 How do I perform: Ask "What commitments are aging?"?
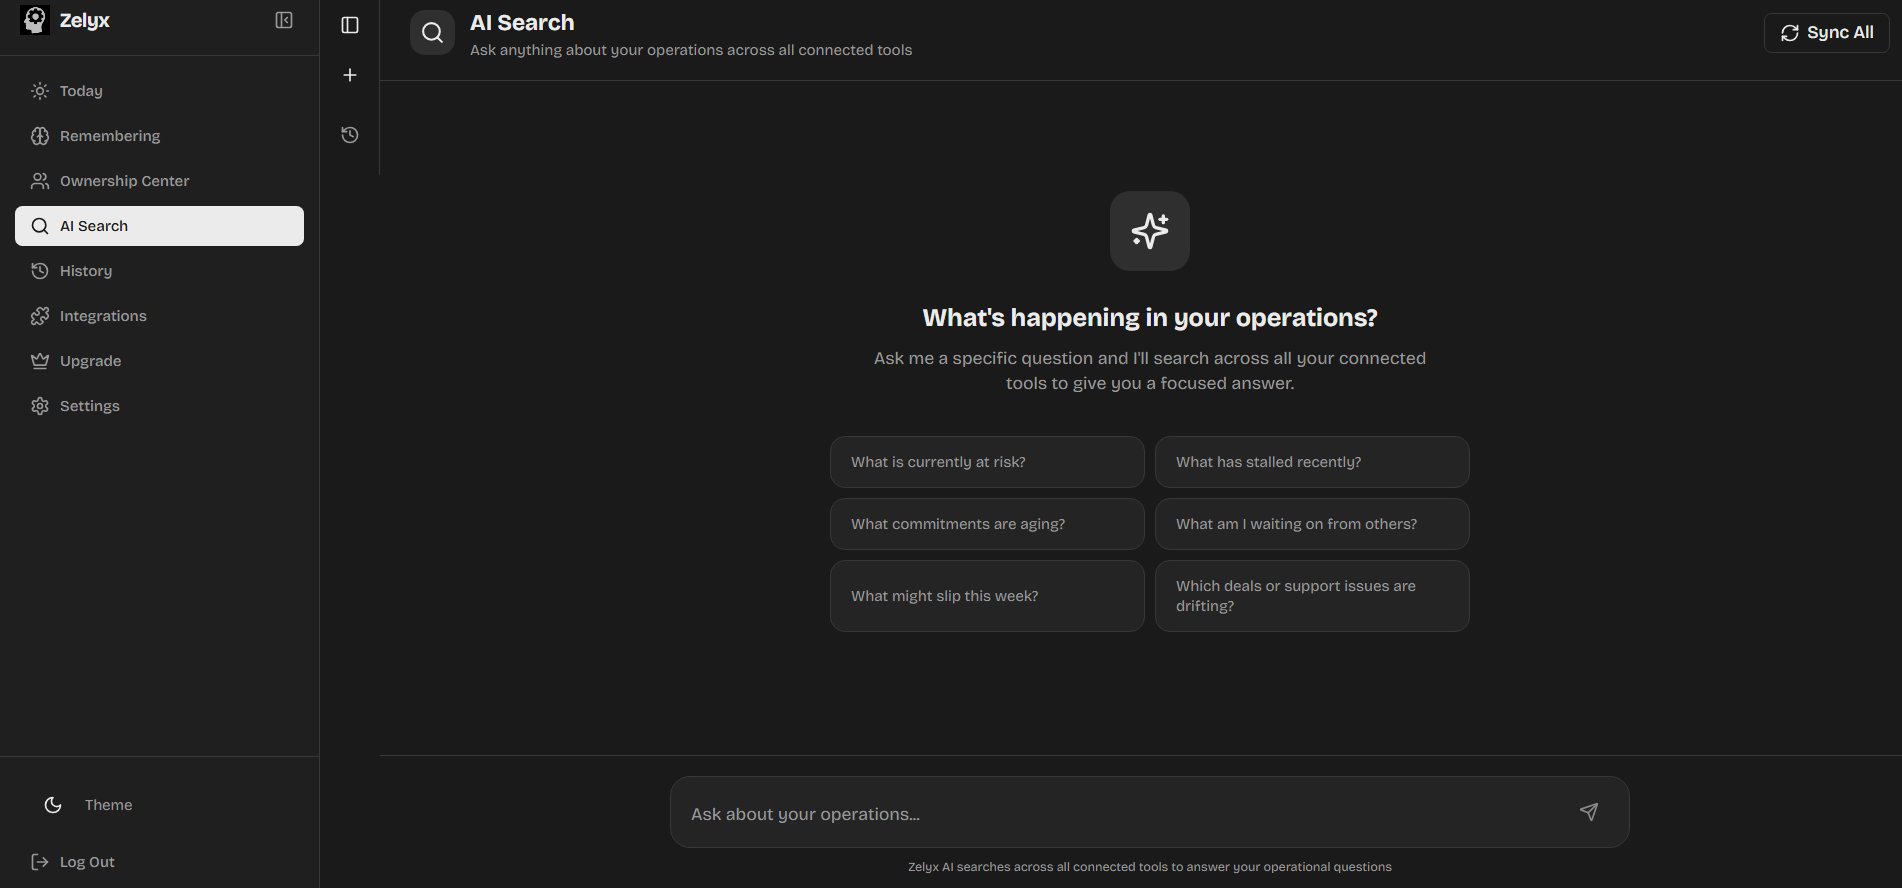tap(987, 524)
